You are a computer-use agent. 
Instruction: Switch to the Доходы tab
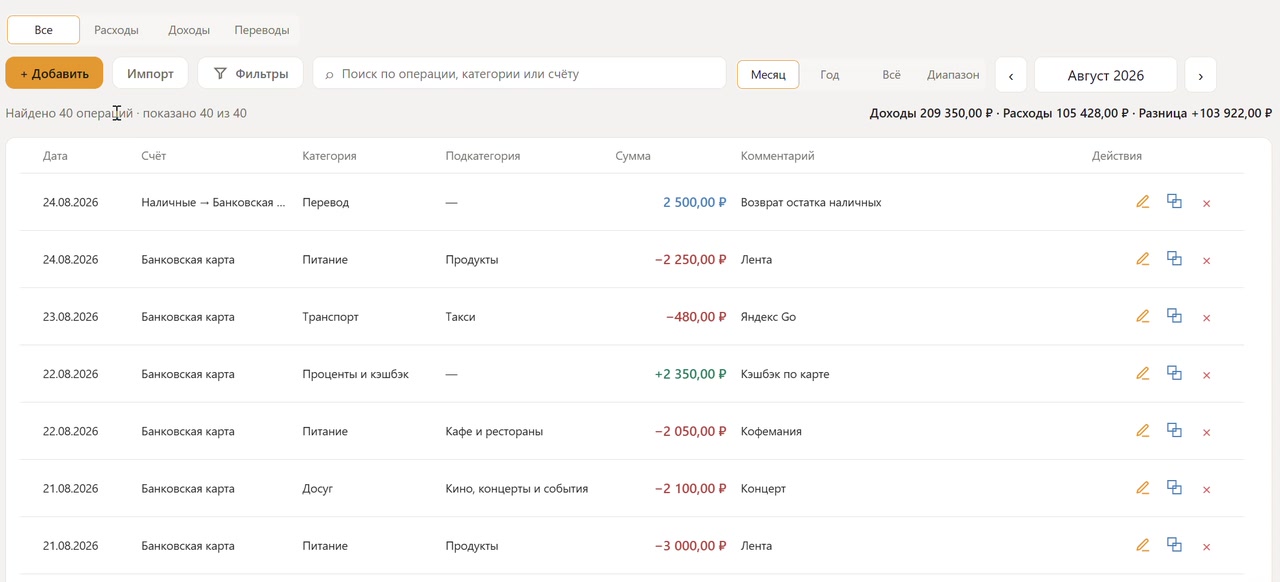click(x=189, y=30)
